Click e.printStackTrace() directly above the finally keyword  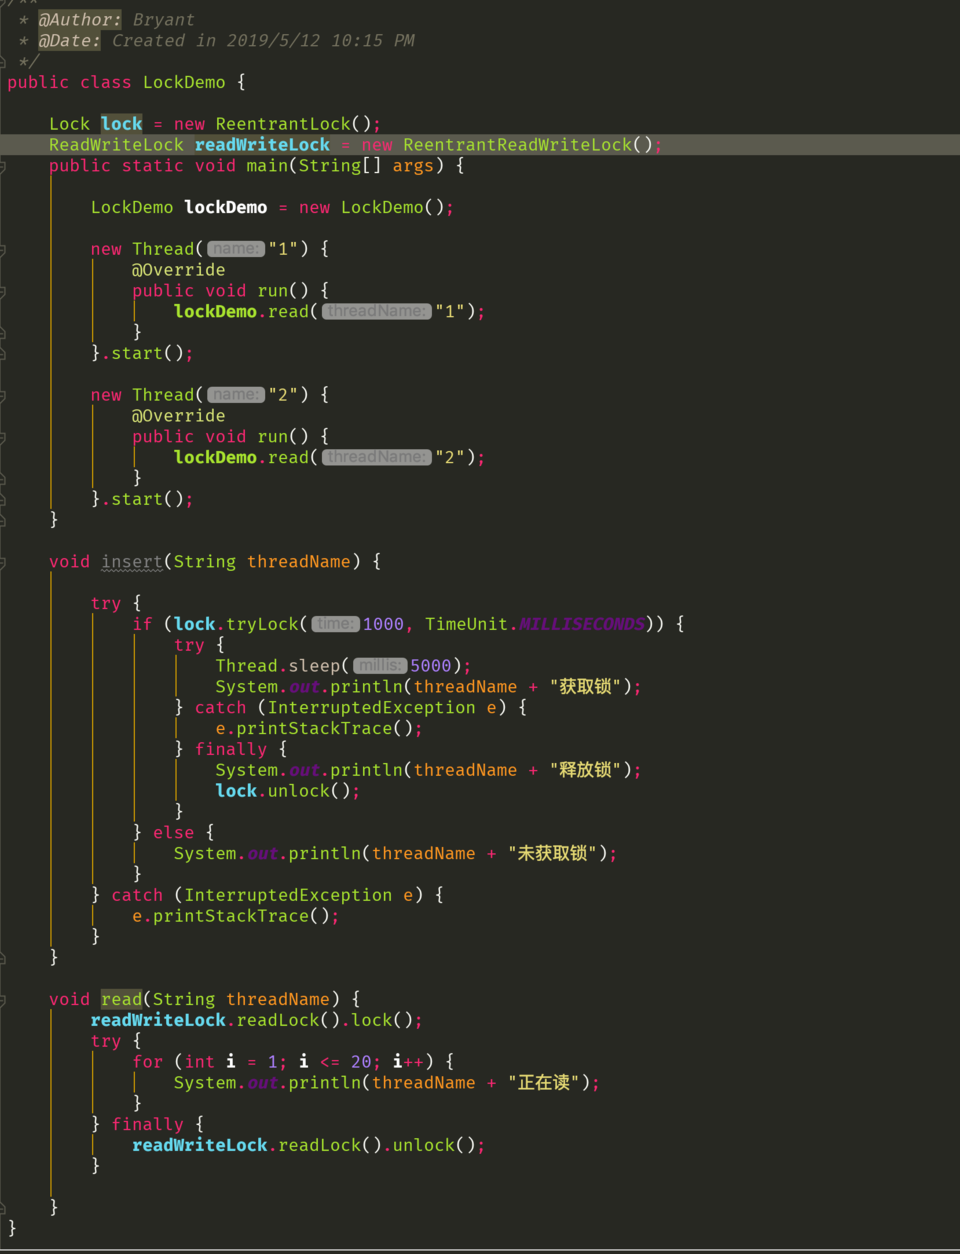click(x=314, y=728)
